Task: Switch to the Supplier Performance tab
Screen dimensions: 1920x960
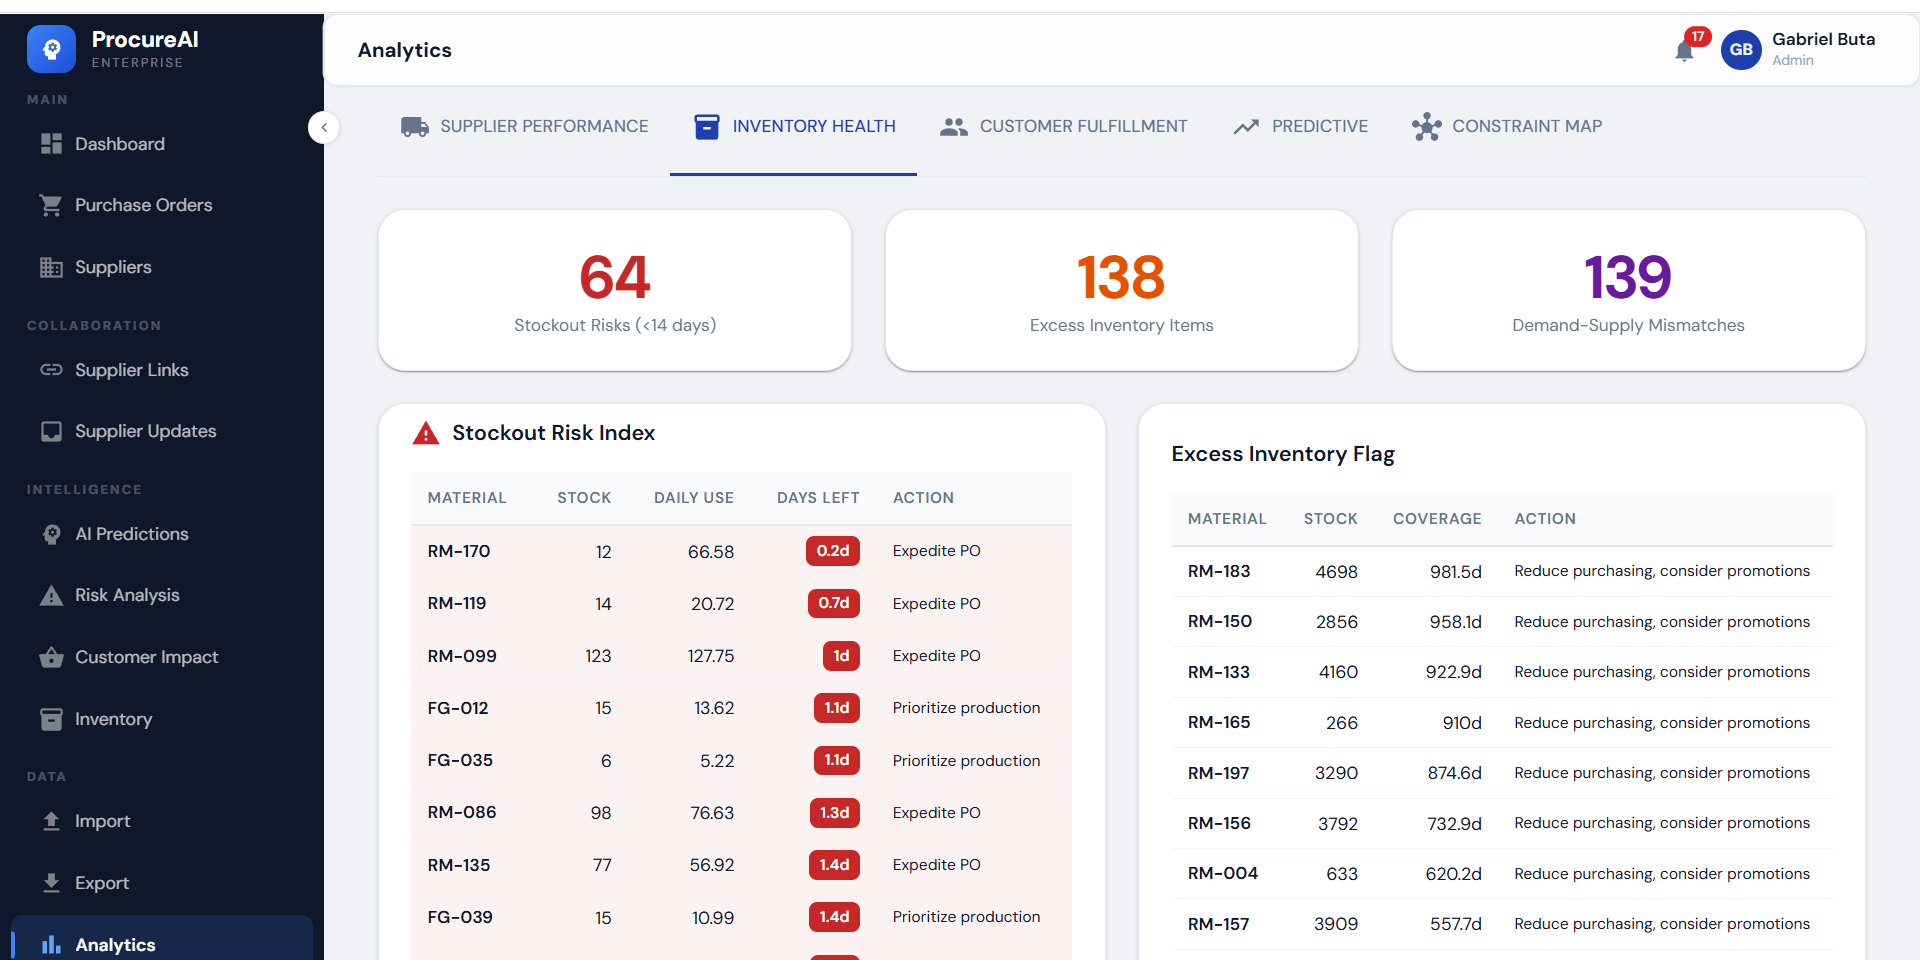Action: (x=523, y=126)
